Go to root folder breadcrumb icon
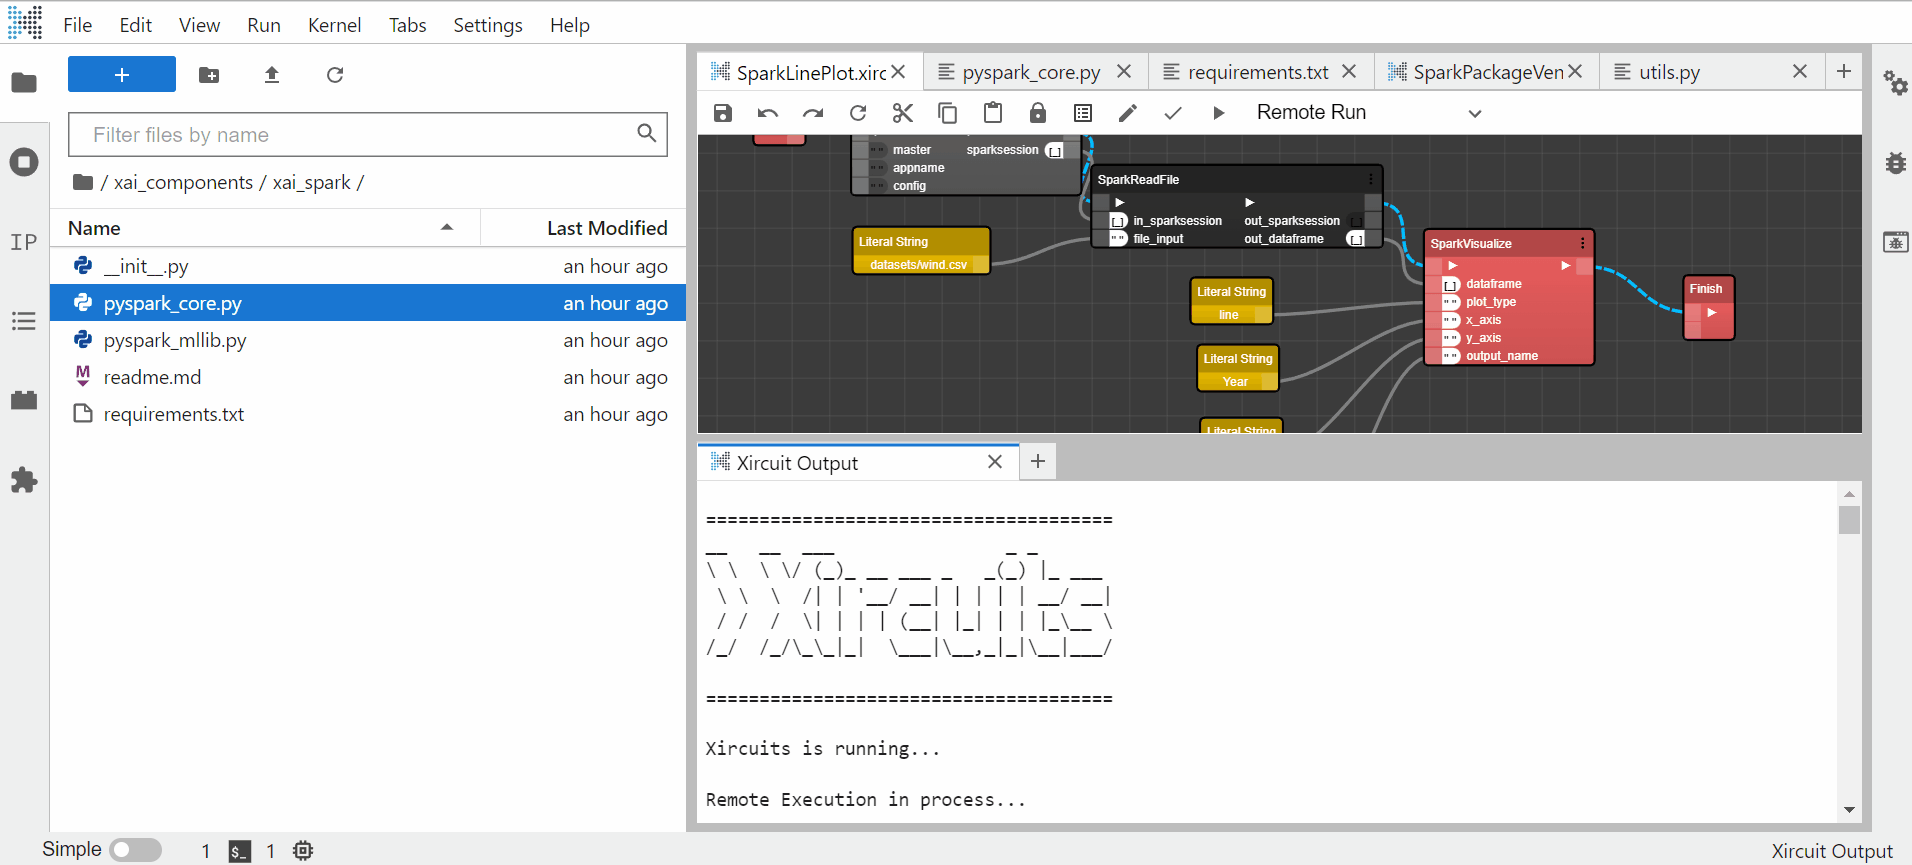The width and height of the screenshot is (1912, 865). click(x=83, y=182)
